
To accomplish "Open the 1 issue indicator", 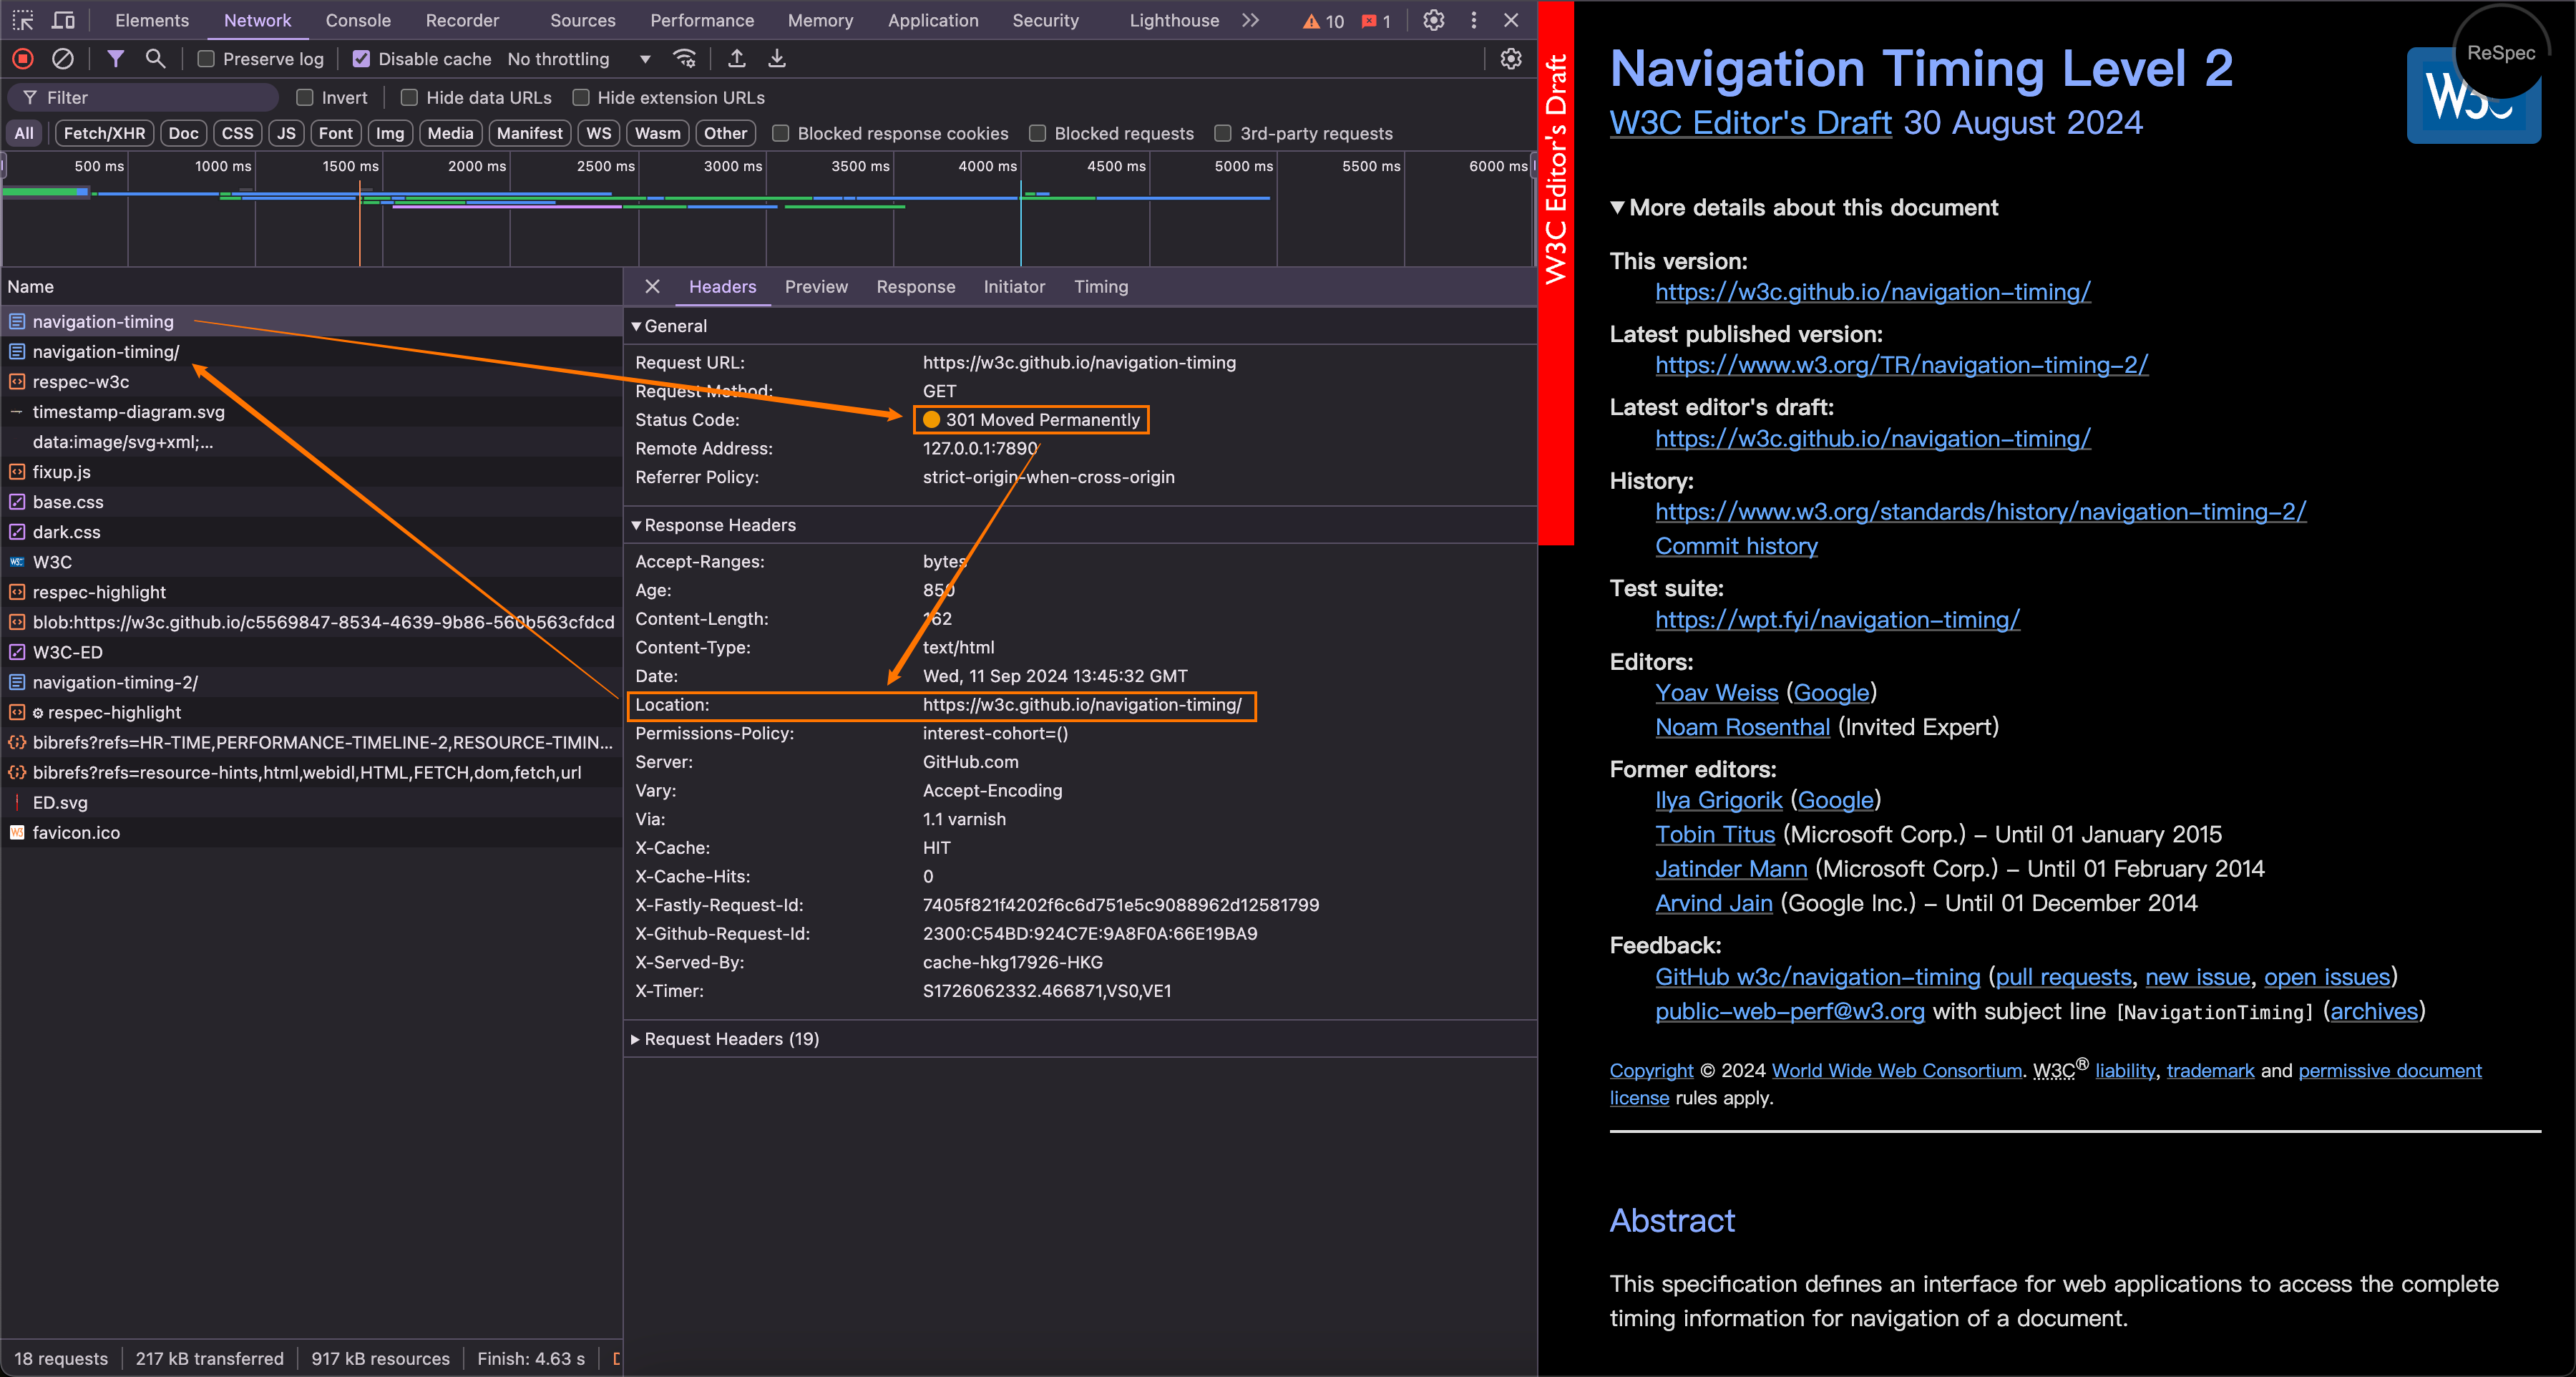I will coord(1376,21).
